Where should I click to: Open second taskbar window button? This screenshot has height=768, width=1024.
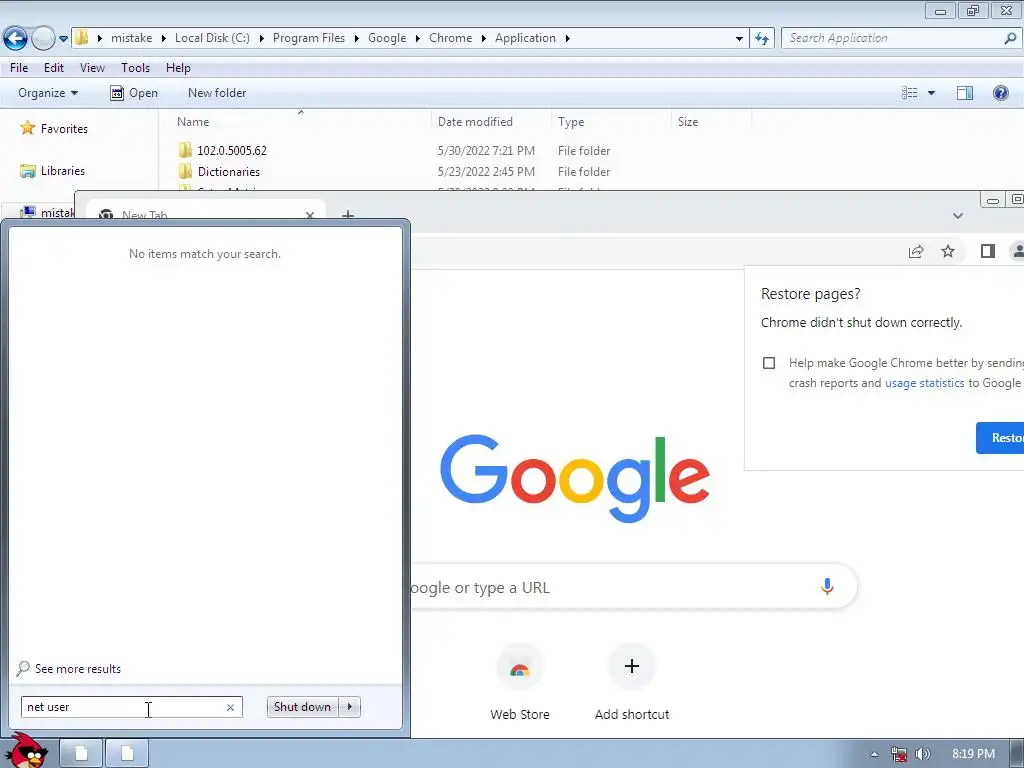127,754
